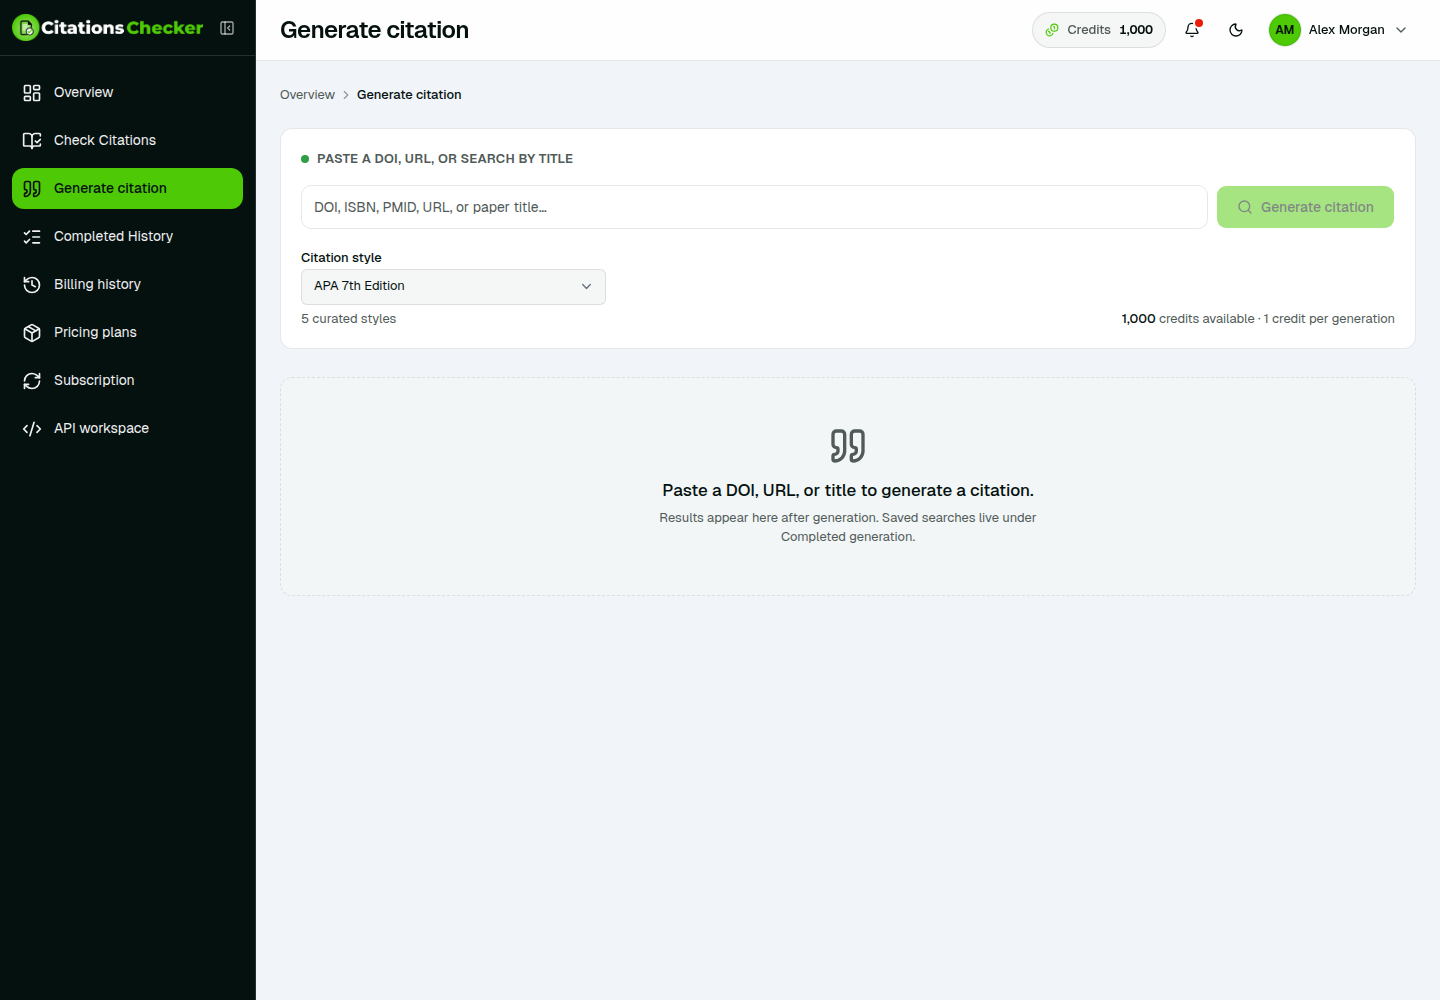The image size is (1440, 1000).
Task: Select the Generate citation sidebar item
Action: 127,189
